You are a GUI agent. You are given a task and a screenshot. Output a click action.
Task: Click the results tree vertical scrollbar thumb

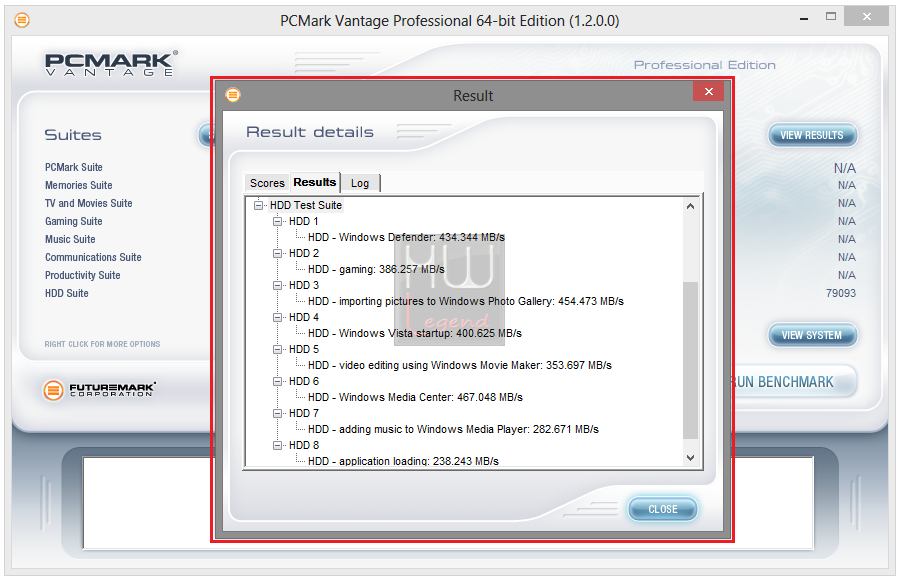[x=690, y=360]
